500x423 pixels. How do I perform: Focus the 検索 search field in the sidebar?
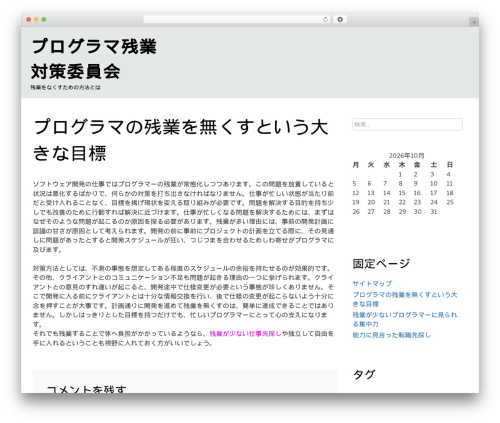click(407, 124)
